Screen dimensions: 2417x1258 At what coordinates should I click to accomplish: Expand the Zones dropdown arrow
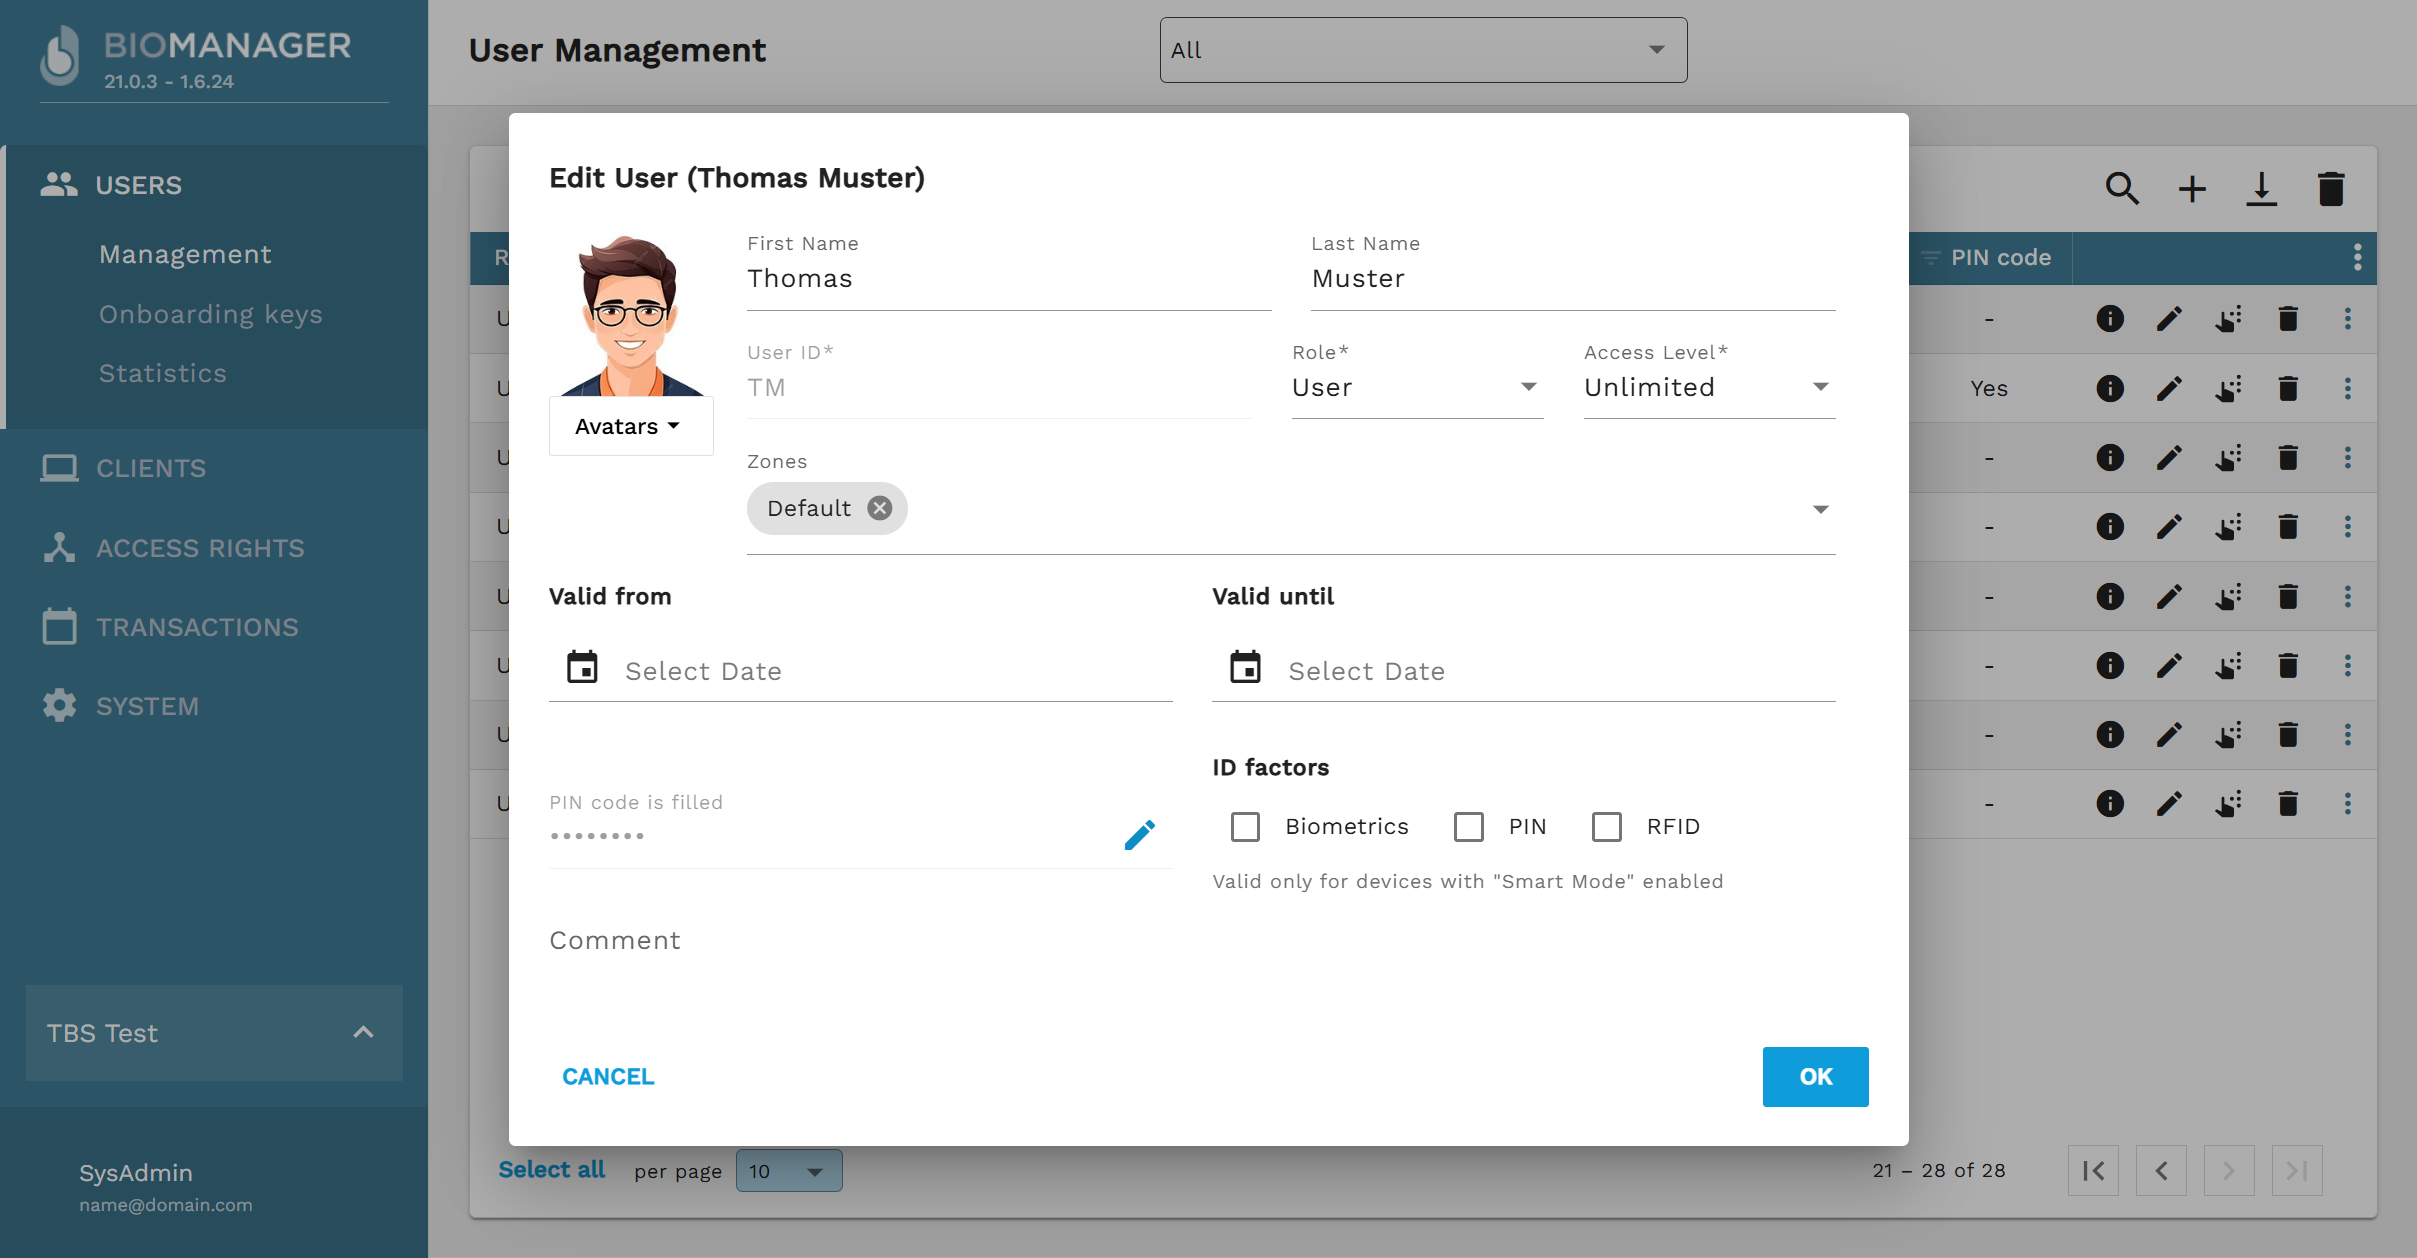tap(1820, 510)
